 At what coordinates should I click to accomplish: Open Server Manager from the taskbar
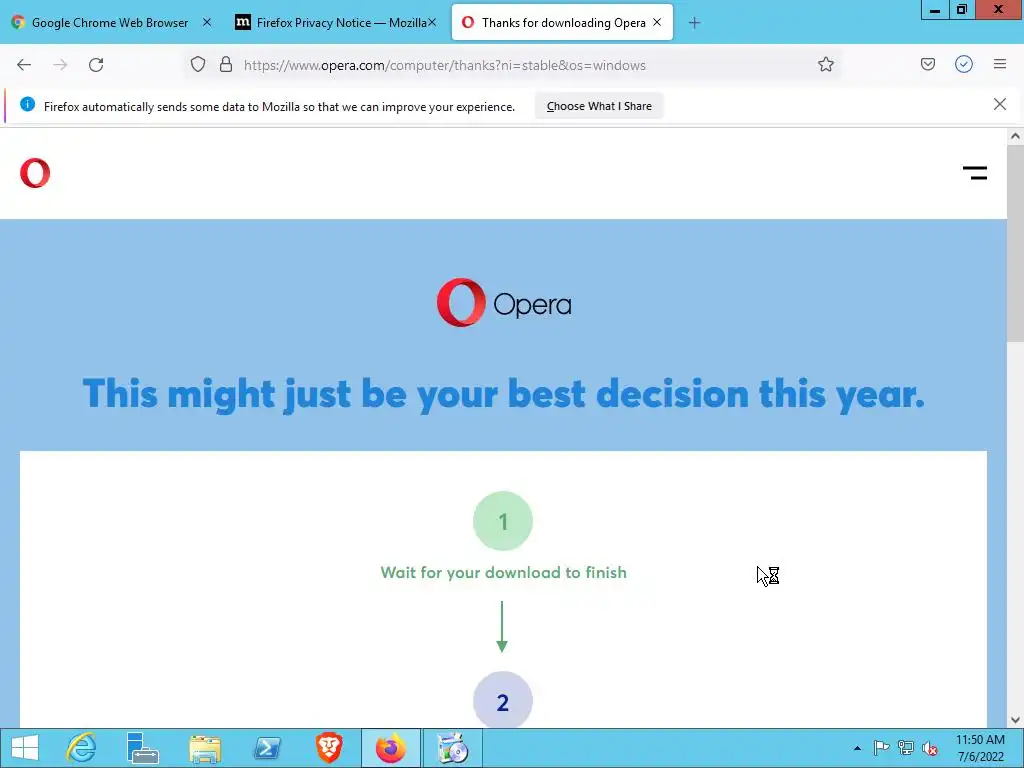142,748
